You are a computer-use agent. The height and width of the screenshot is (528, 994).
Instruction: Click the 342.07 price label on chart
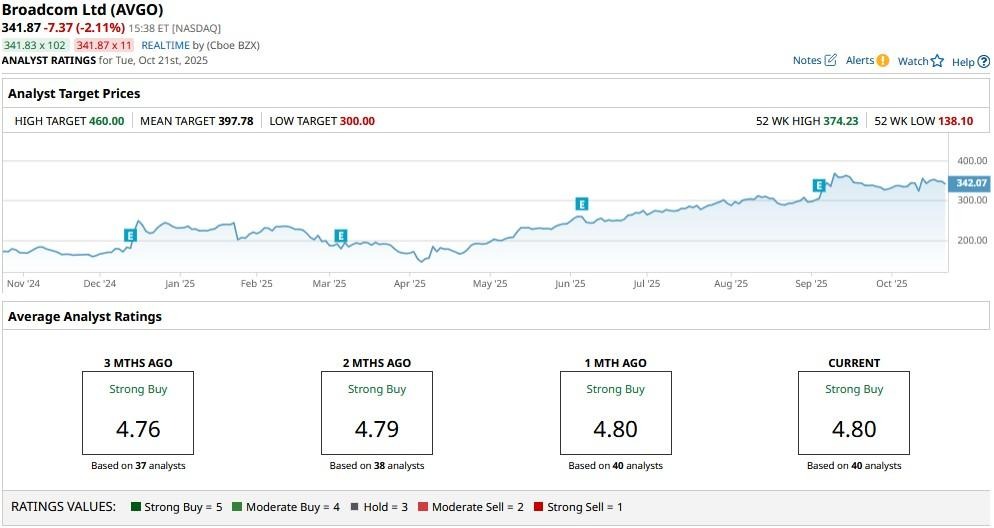[971, 183]
